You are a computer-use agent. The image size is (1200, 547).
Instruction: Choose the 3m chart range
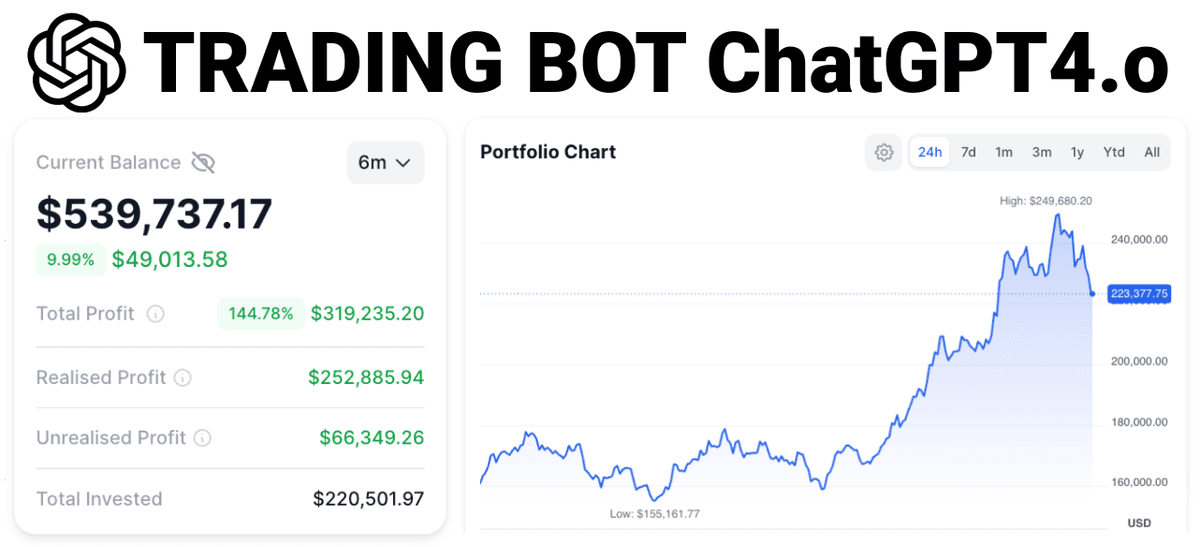coord(1041,152)
